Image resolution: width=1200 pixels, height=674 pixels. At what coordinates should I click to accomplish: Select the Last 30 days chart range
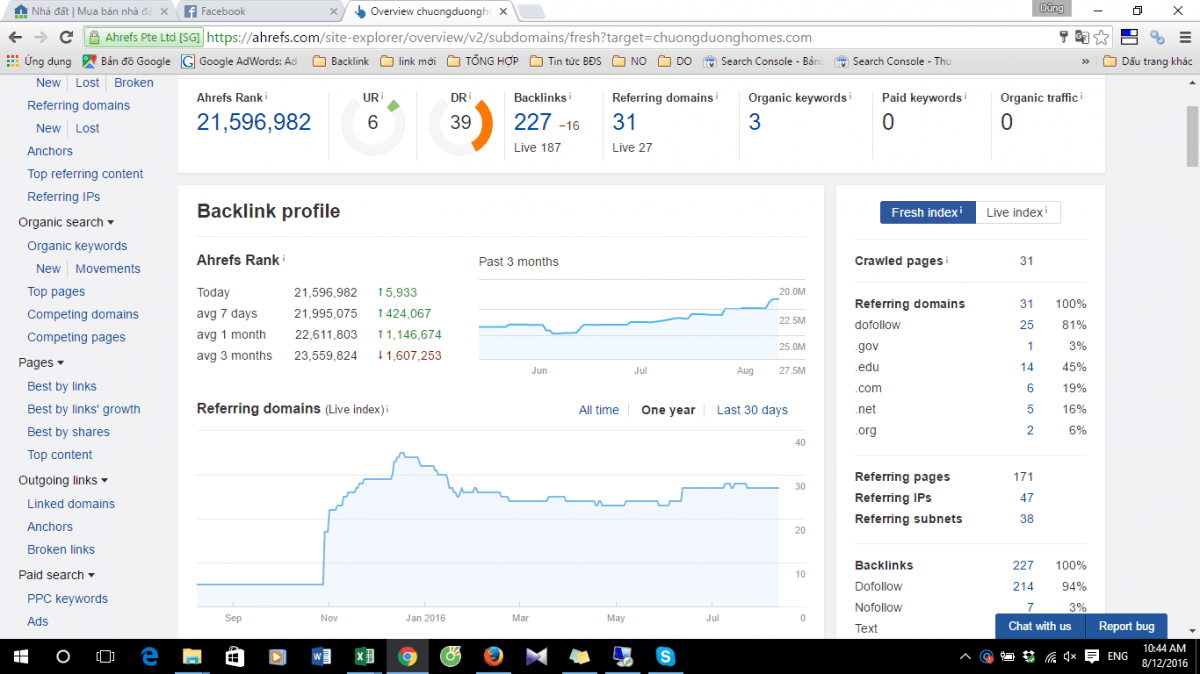752,410
